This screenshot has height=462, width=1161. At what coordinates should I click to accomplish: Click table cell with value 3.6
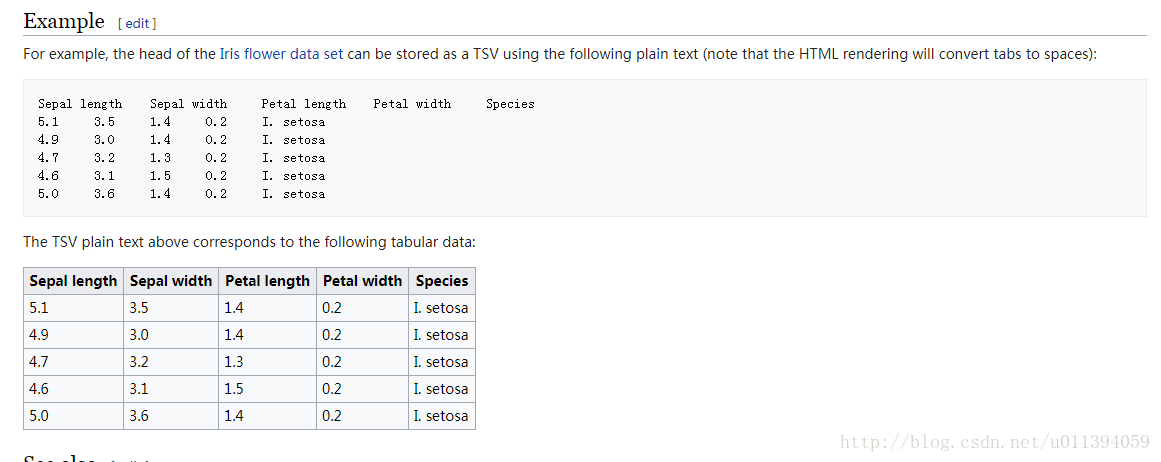[x=171, y=416]
